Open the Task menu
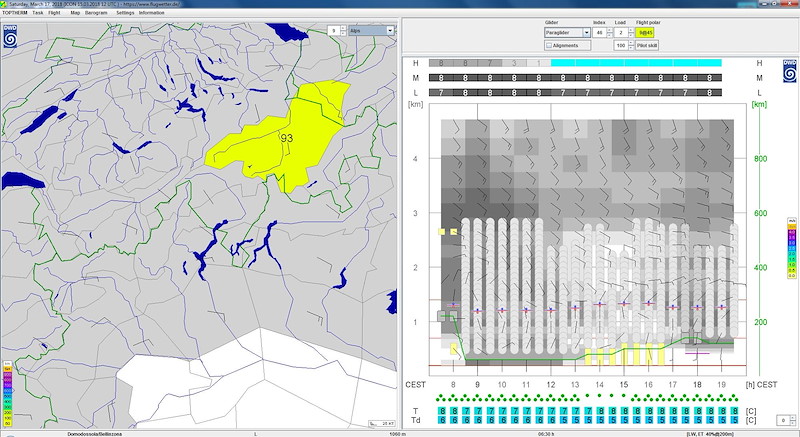This screenshot has height=437, width=800. click(x=38, y=13)
